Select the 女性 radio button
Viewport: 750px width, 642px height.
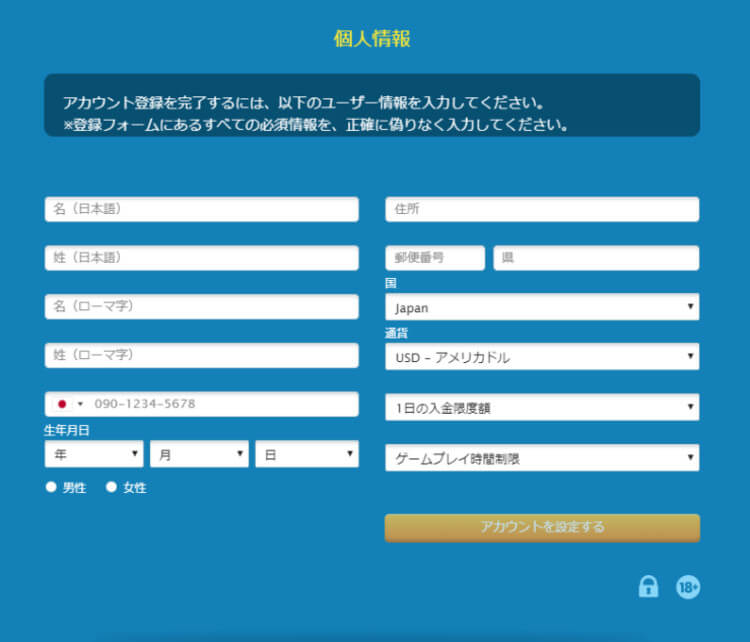coord(111,488)
